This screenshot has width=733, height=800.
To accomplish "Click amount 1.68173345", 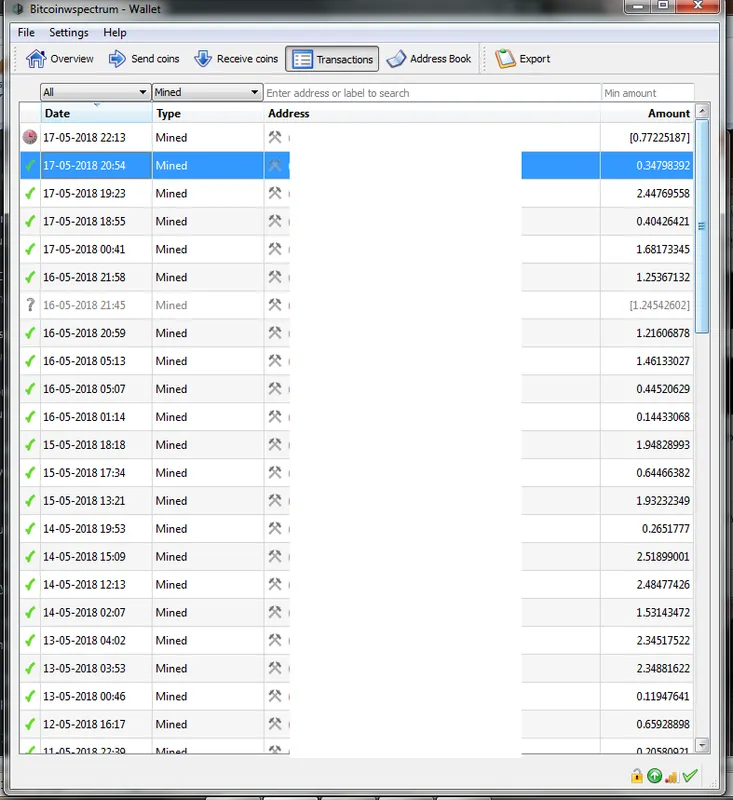I will 663,249.
